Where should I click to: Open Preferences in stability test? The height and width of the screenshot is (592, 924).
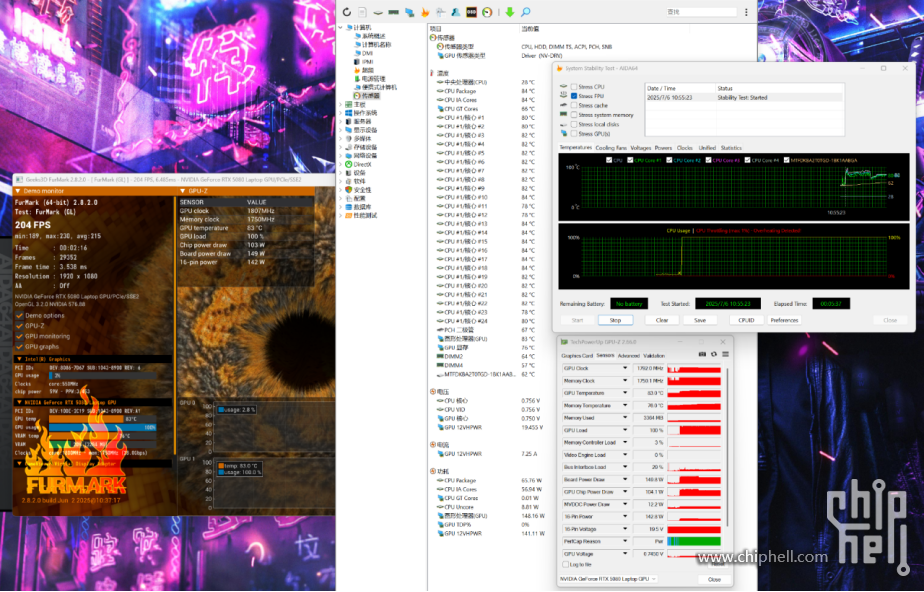(x=784, y=320)
